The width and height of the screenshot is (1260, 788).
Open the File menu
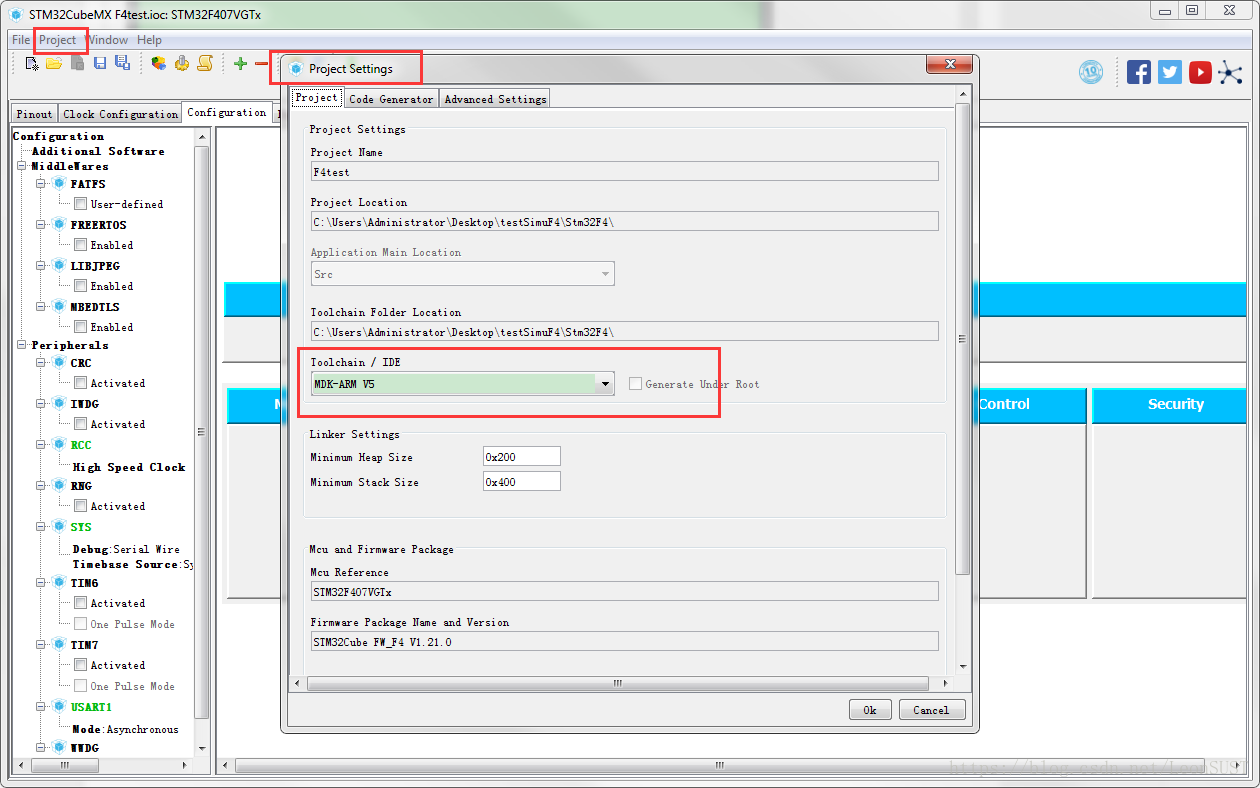21,40
